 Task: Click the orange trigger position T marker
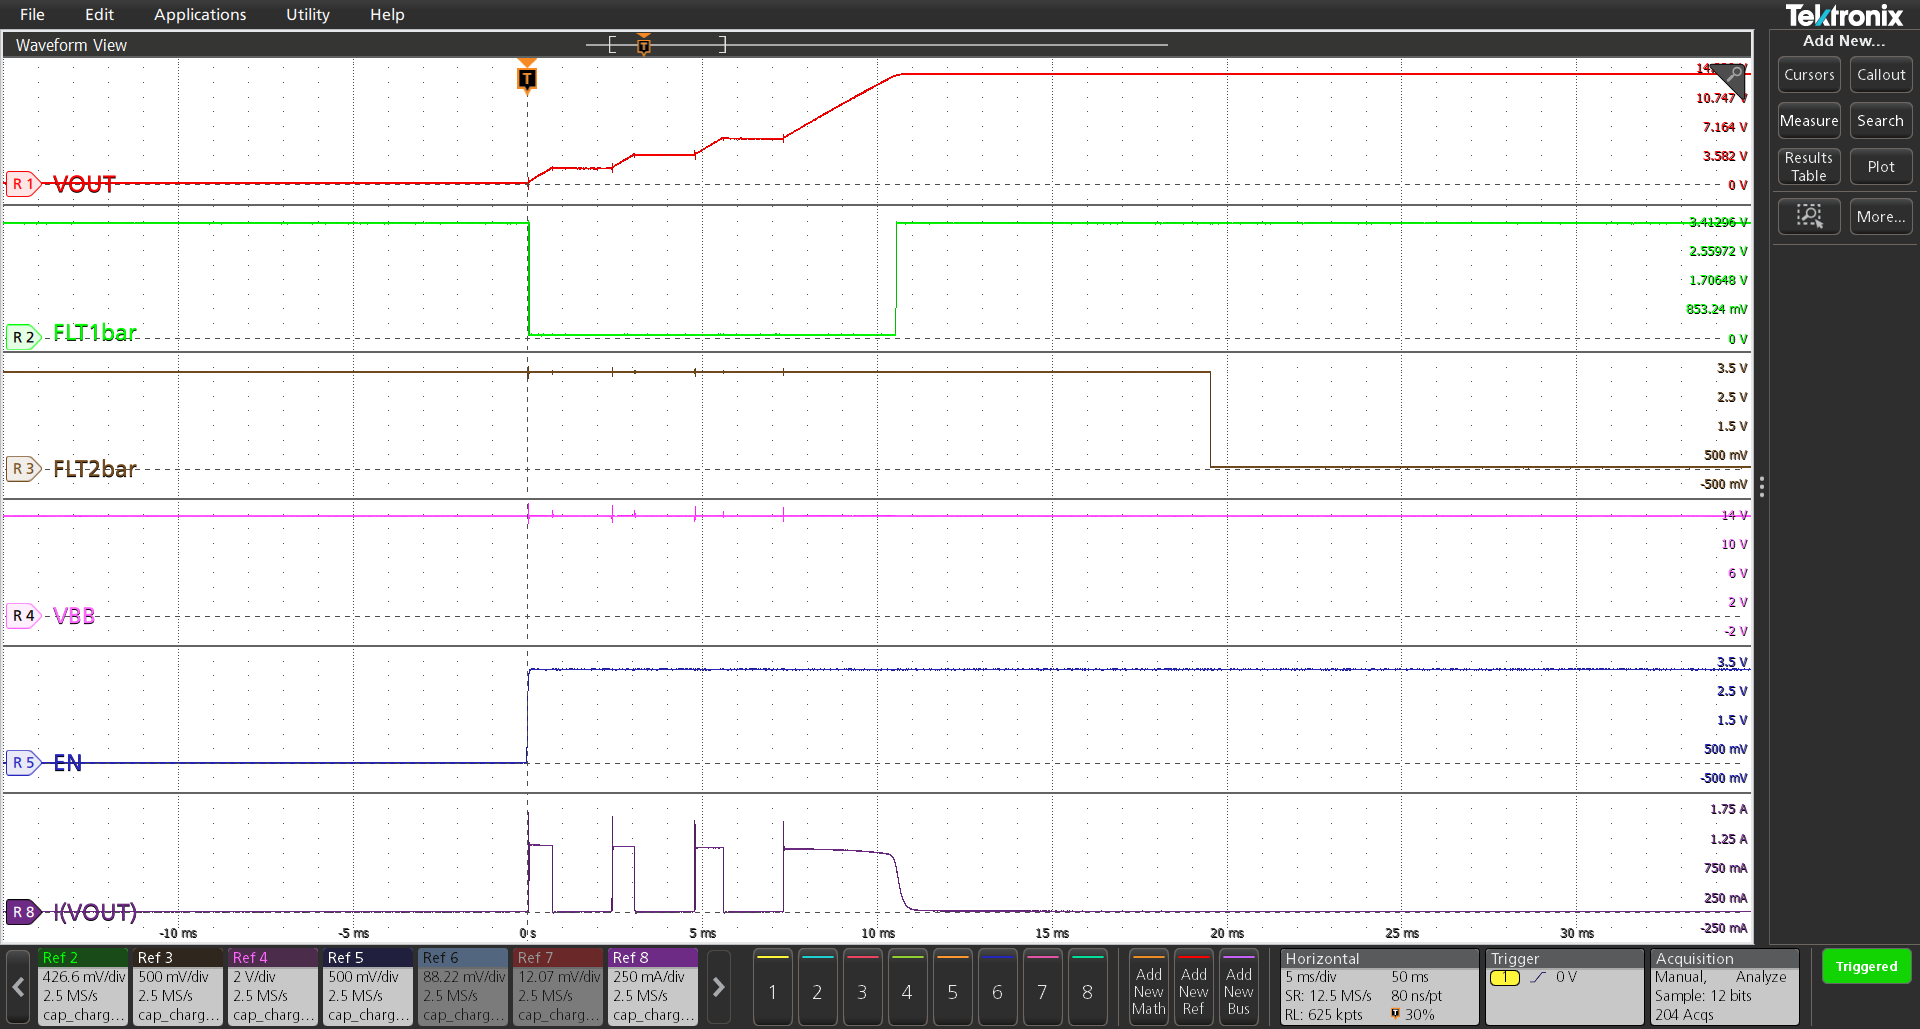[527, 78]
